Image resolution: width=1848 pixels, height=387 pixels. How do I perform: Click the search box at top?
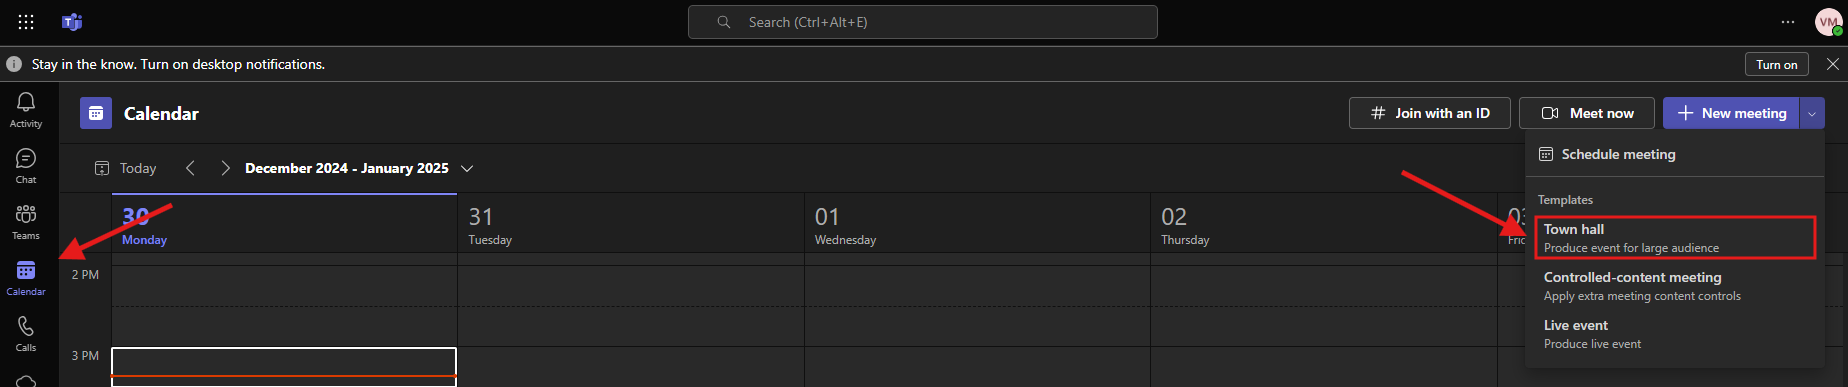[x=923, y=22]
